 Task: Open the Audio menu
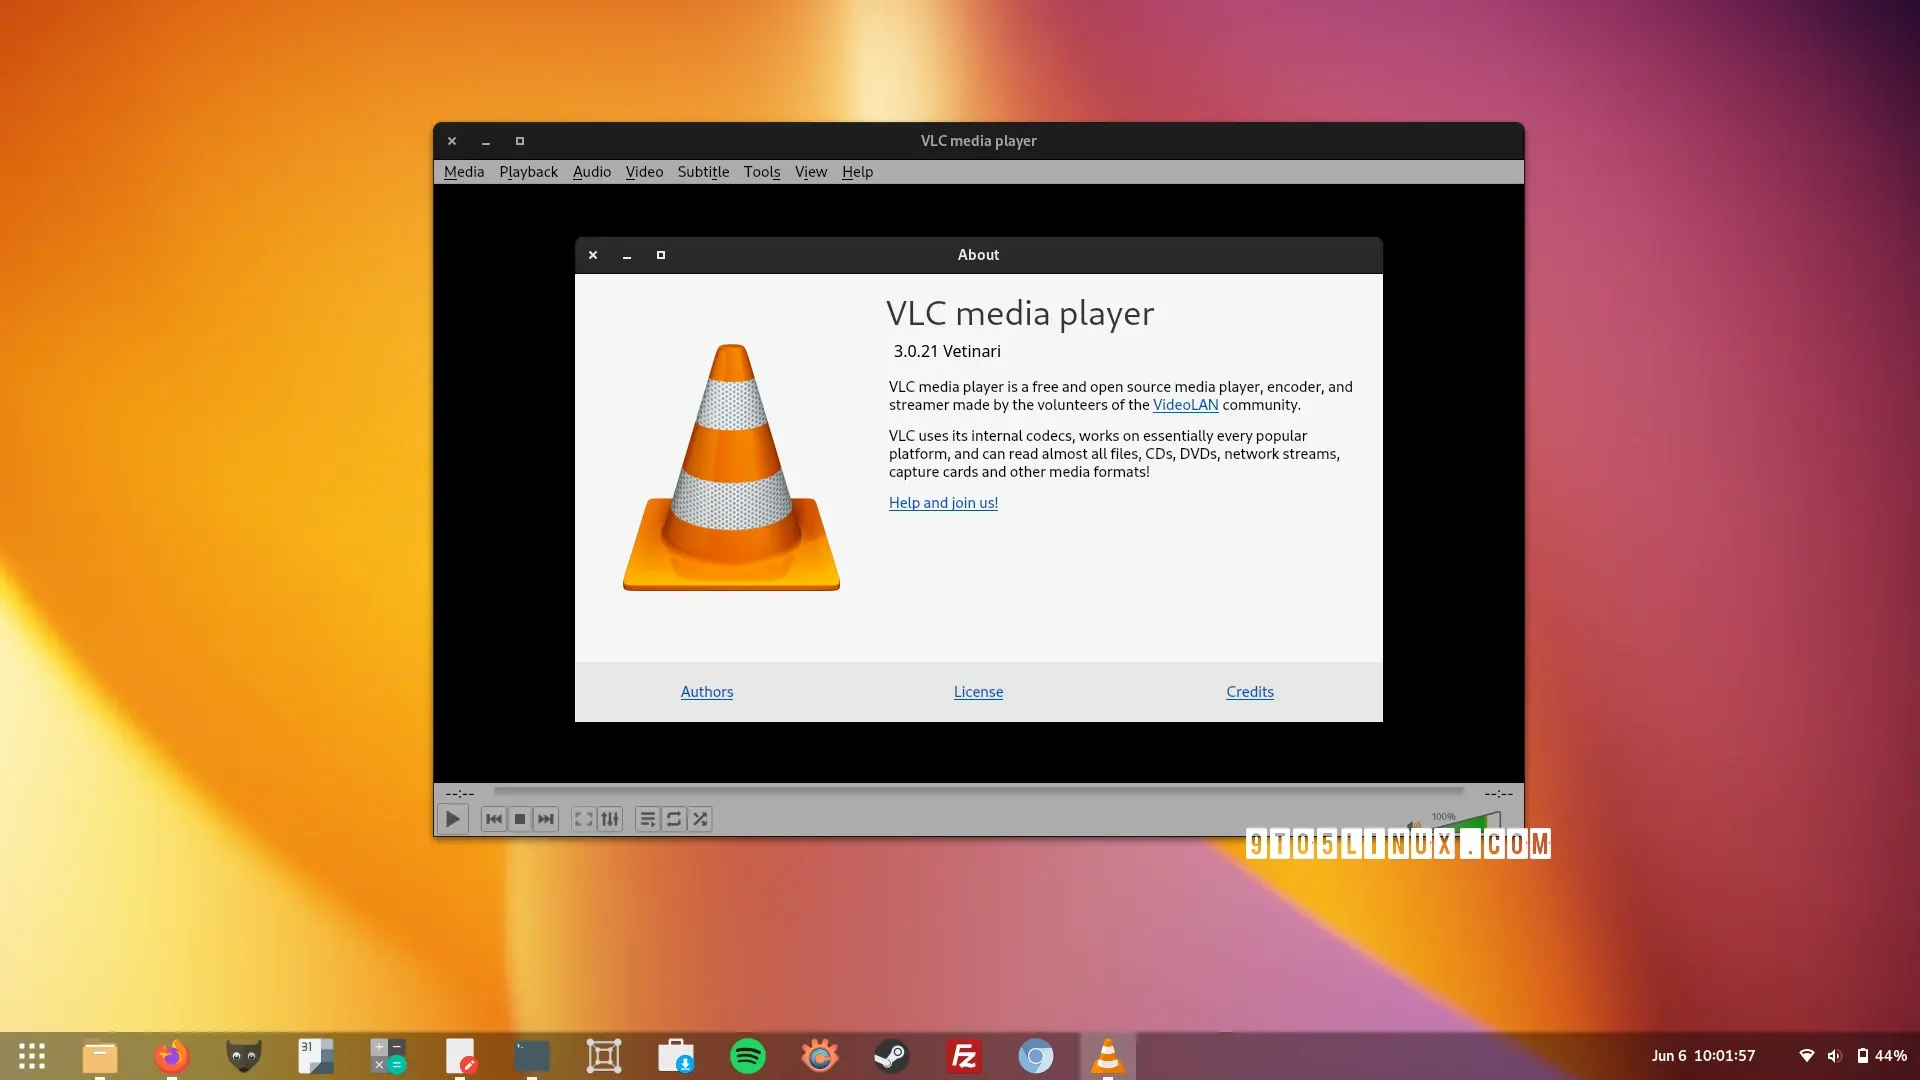tap(592, 172)
